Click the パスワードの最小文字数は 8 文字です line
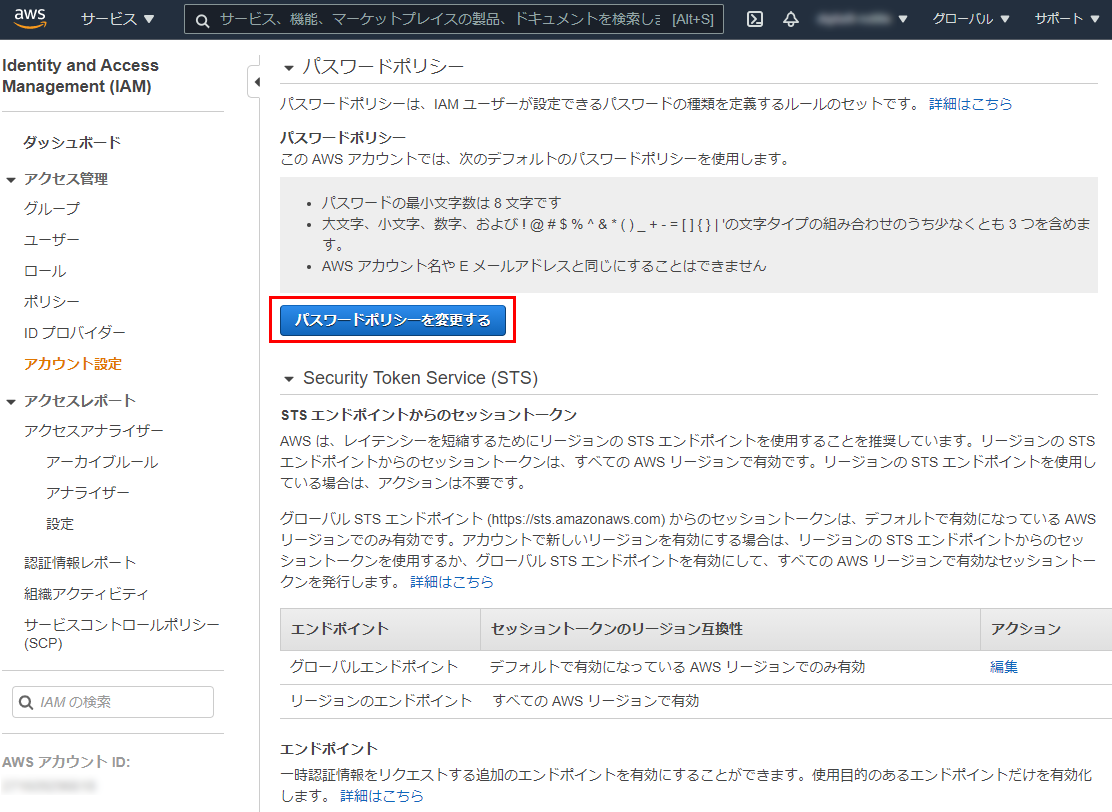Viewport: 1112px width, 812px height. (x=440, y=203)
